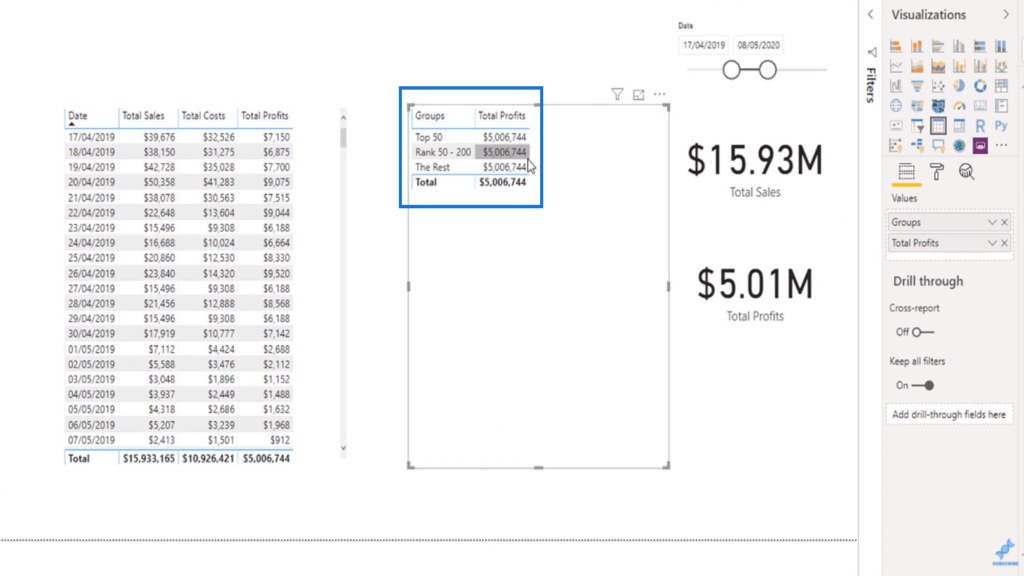Sort by the Total Costs column header

203,116
